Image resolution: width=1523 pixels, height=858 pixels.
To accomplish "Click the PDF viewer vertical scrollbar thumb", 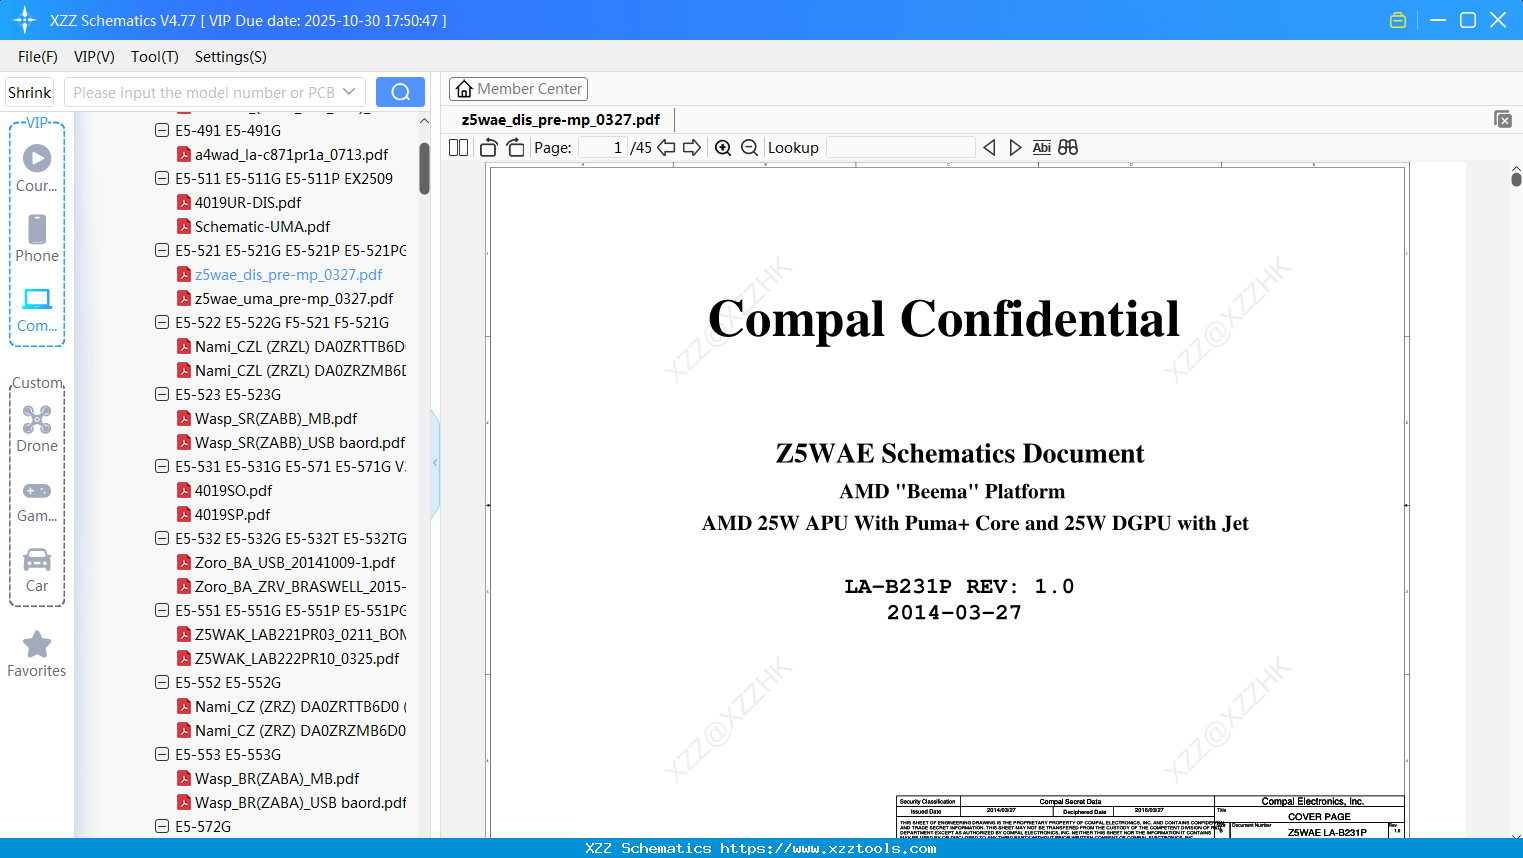I will click(1516, 179).
